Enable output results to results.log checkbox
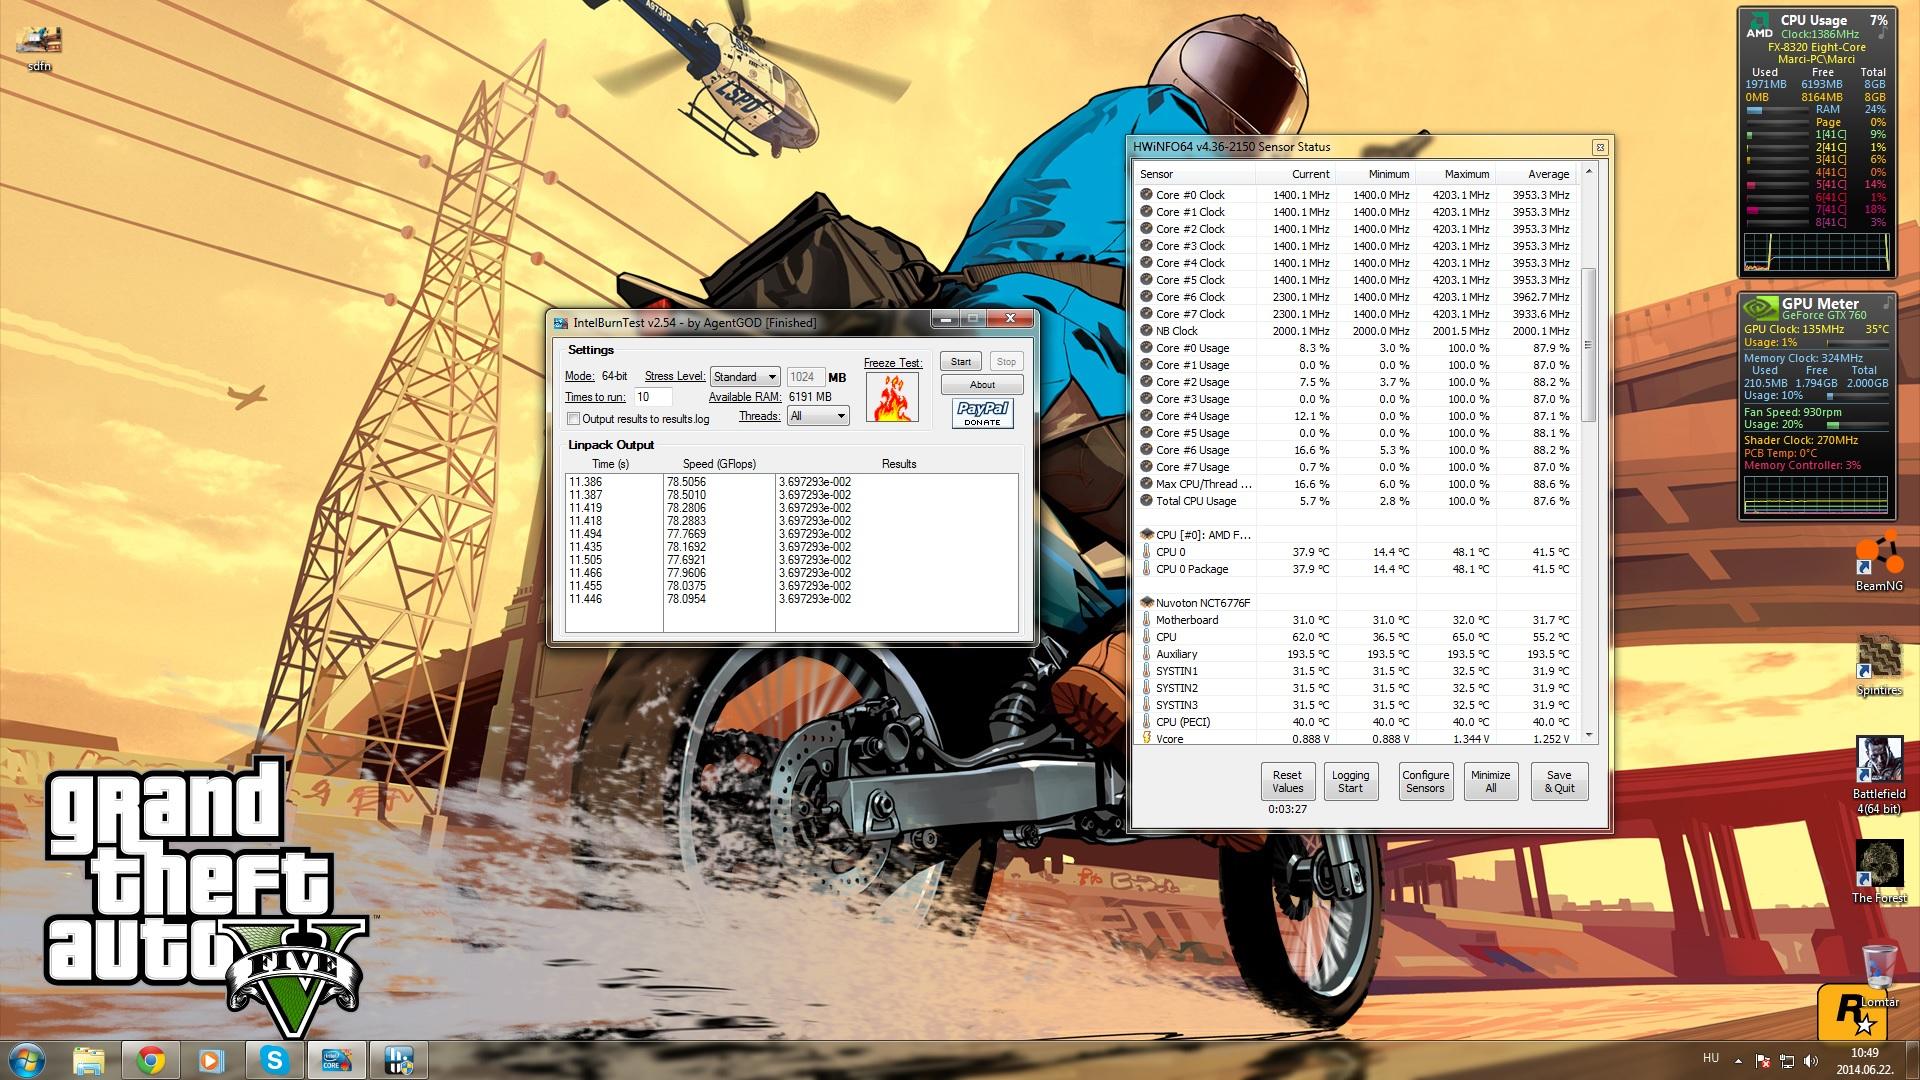The height and width of the screenshot is (1080, 1920). pos(574,419)
